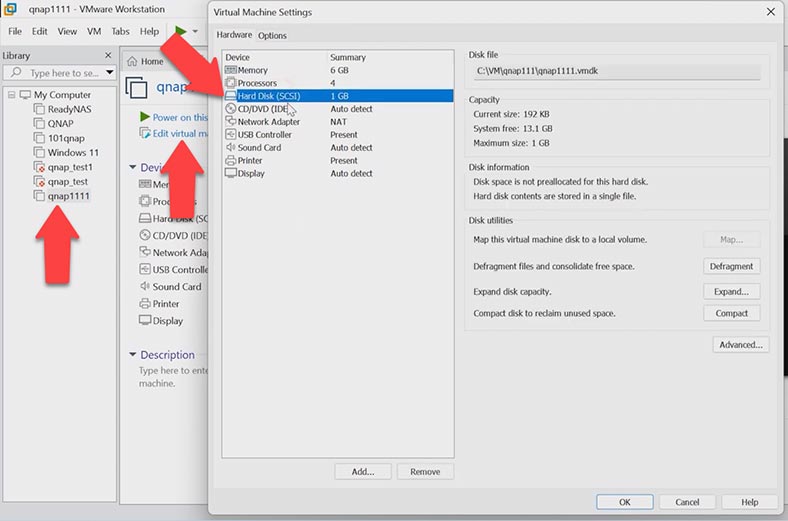Click the Expand... disk capacity button
Viewport: 788px width, 521px height.
[731, 291]
